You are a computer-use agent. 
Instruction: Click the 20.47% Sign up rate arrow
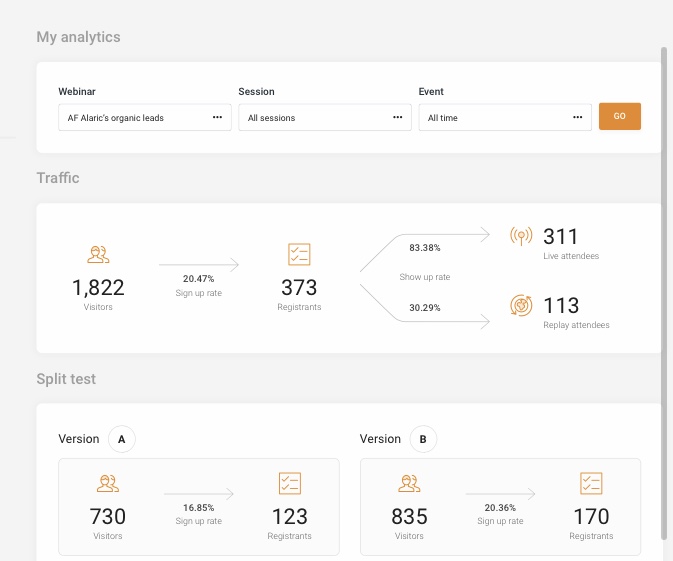[199, 265]
